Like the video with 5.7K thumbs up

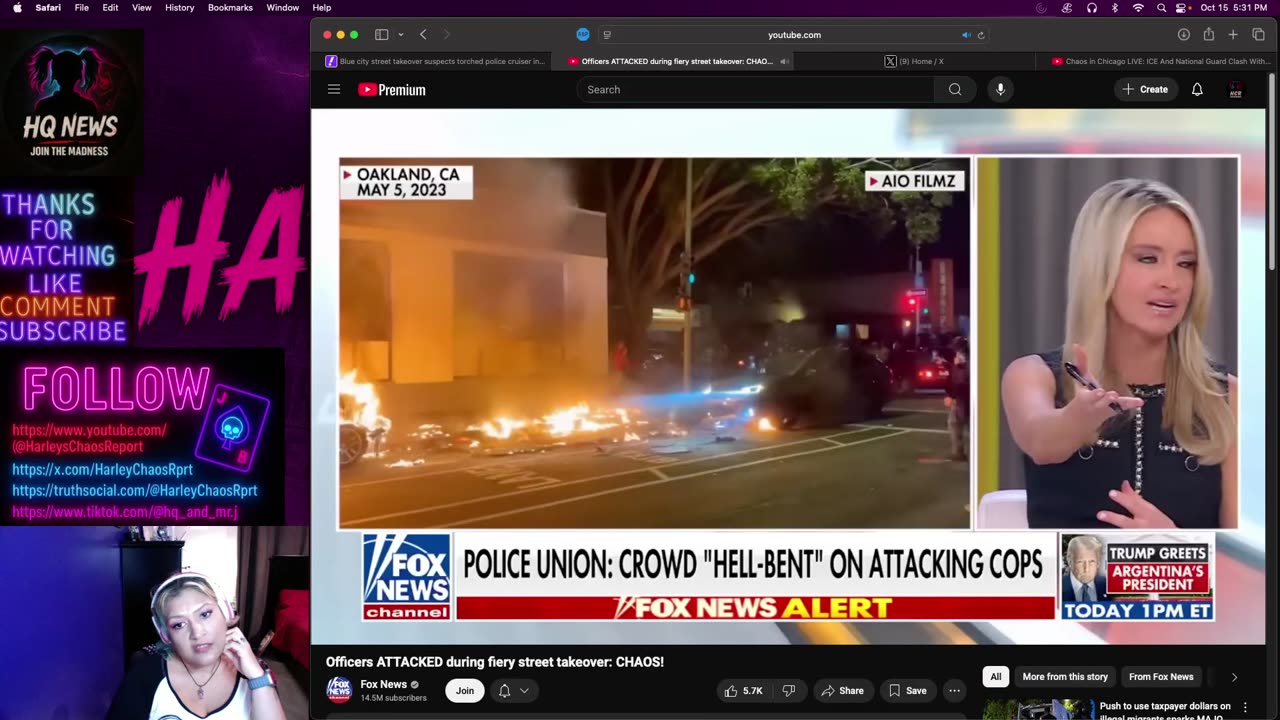coord(744,690)
